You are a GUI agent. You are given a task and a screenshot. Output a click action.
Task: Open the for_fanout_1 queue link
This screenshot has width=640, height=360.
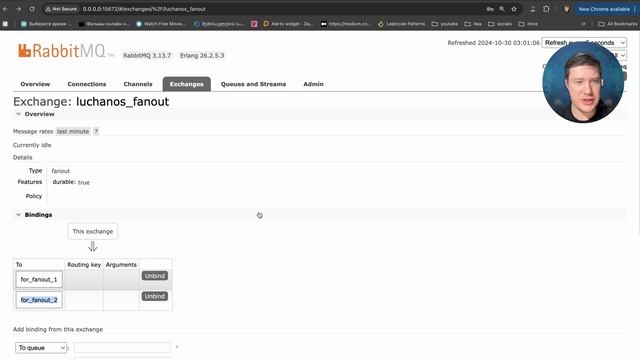pos(39,280)
